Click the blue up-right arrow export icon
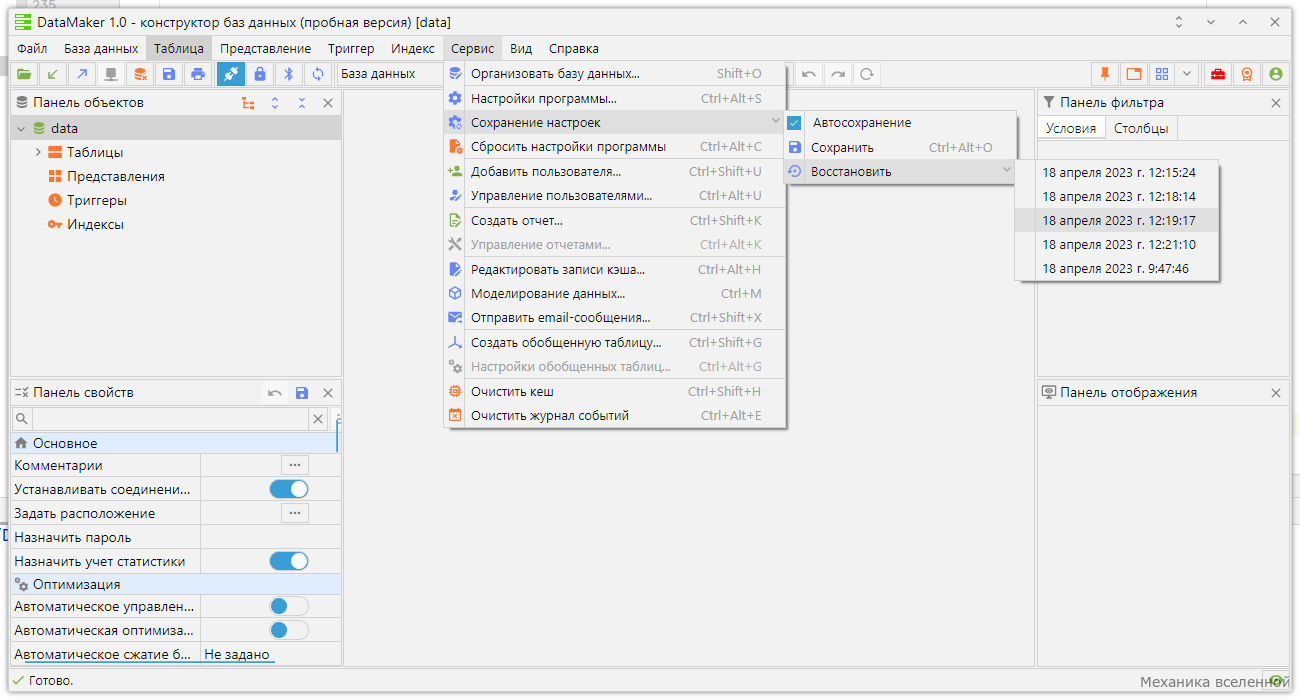 82,73
